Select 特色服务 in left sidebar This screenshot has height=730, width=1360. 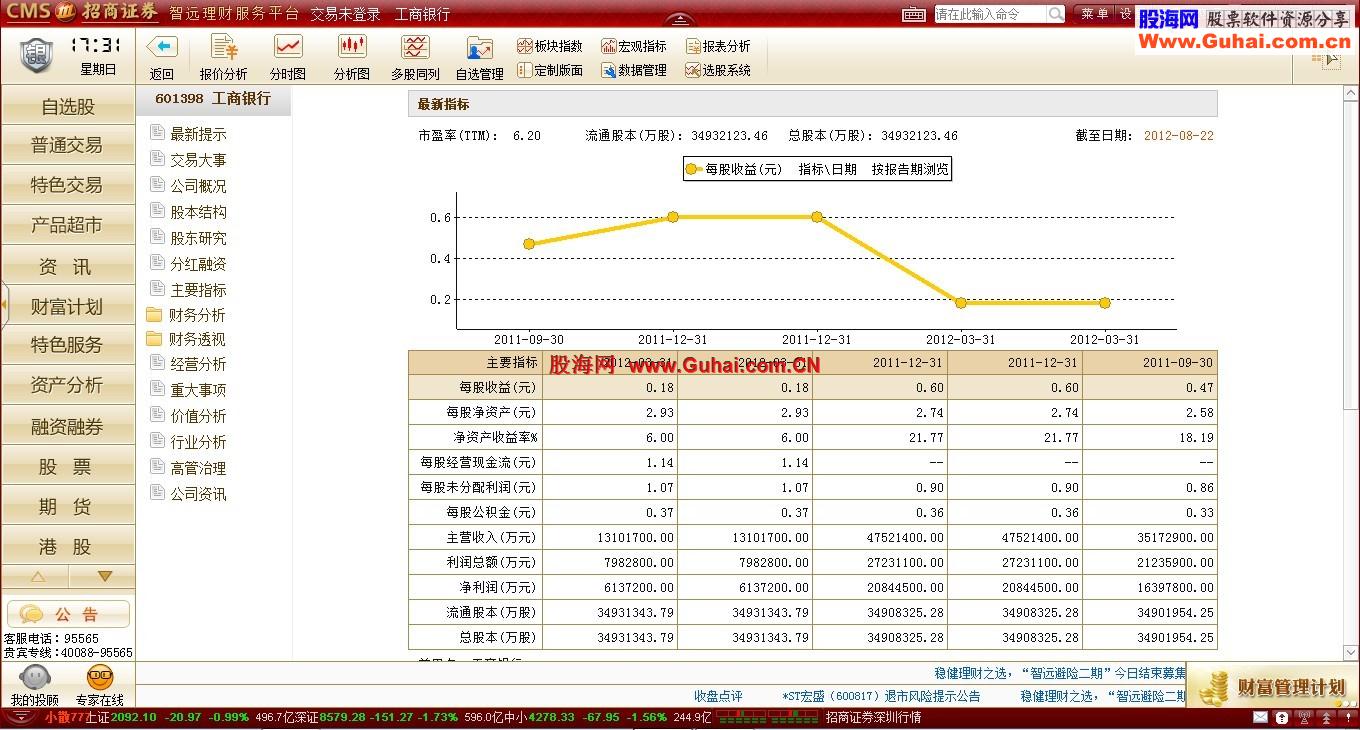(68, 345)
